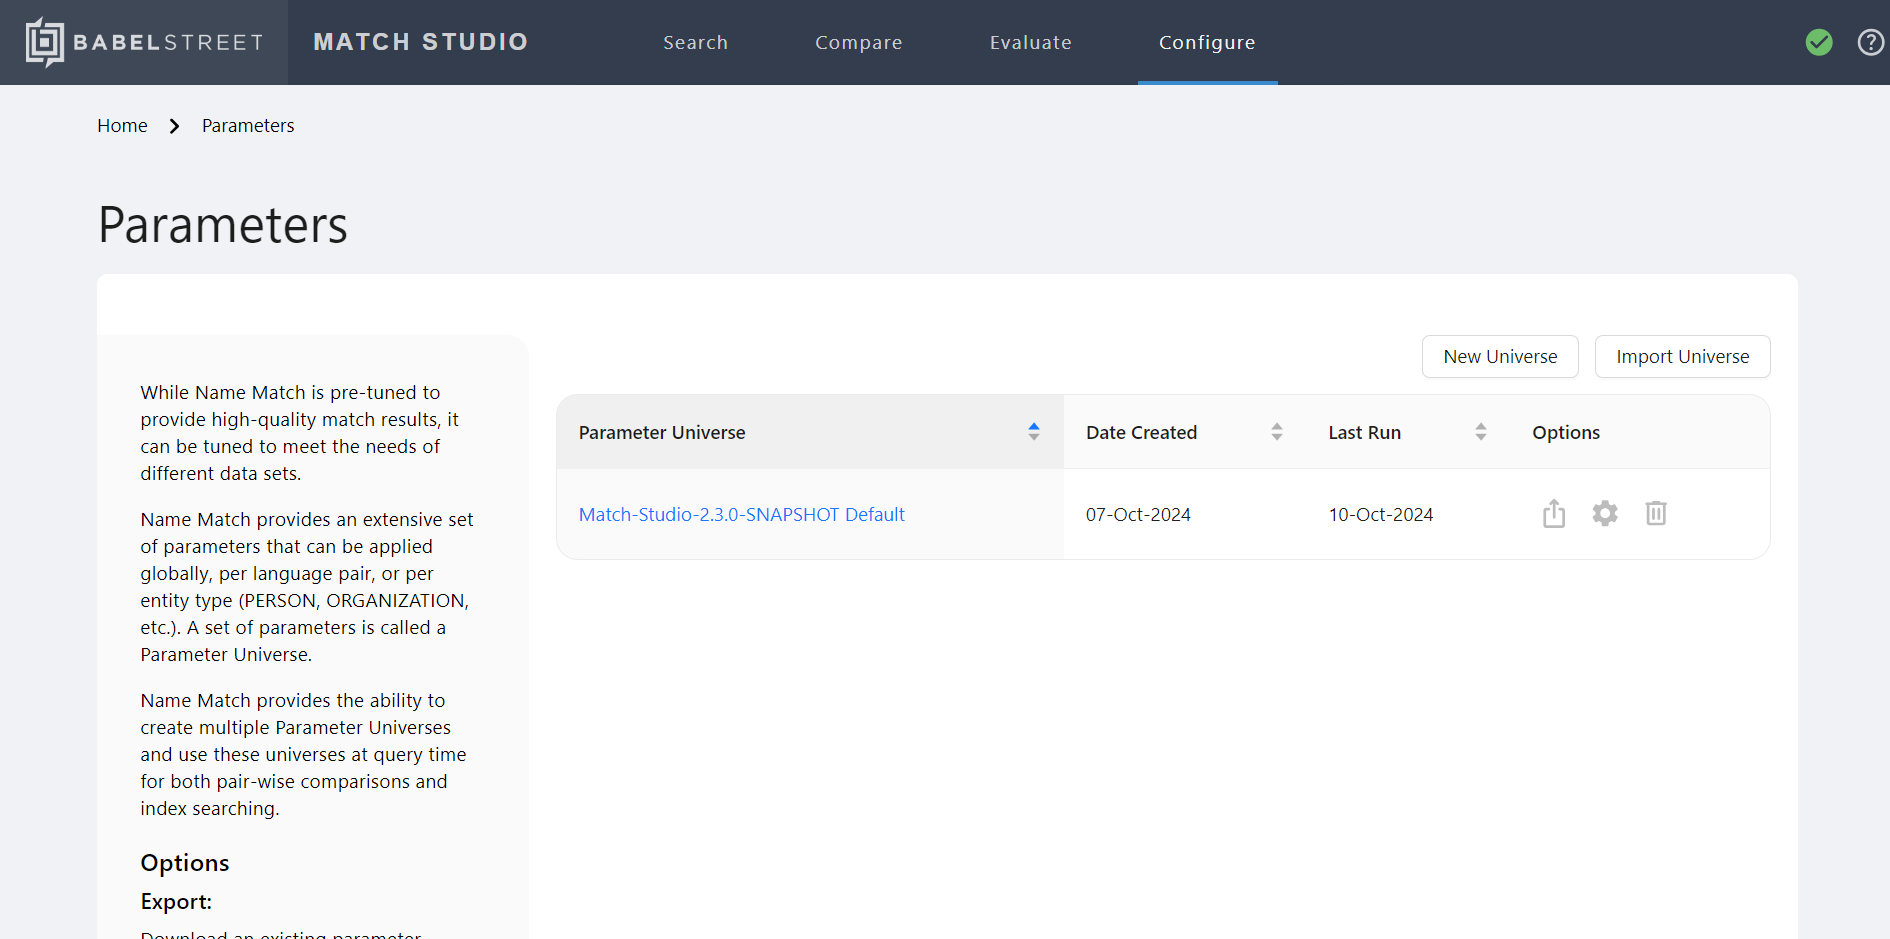Open Match-Studio-2.3.0-SNAPSHOT Default link
This screenshot has height=939, width=1890.
click(742, 514)
